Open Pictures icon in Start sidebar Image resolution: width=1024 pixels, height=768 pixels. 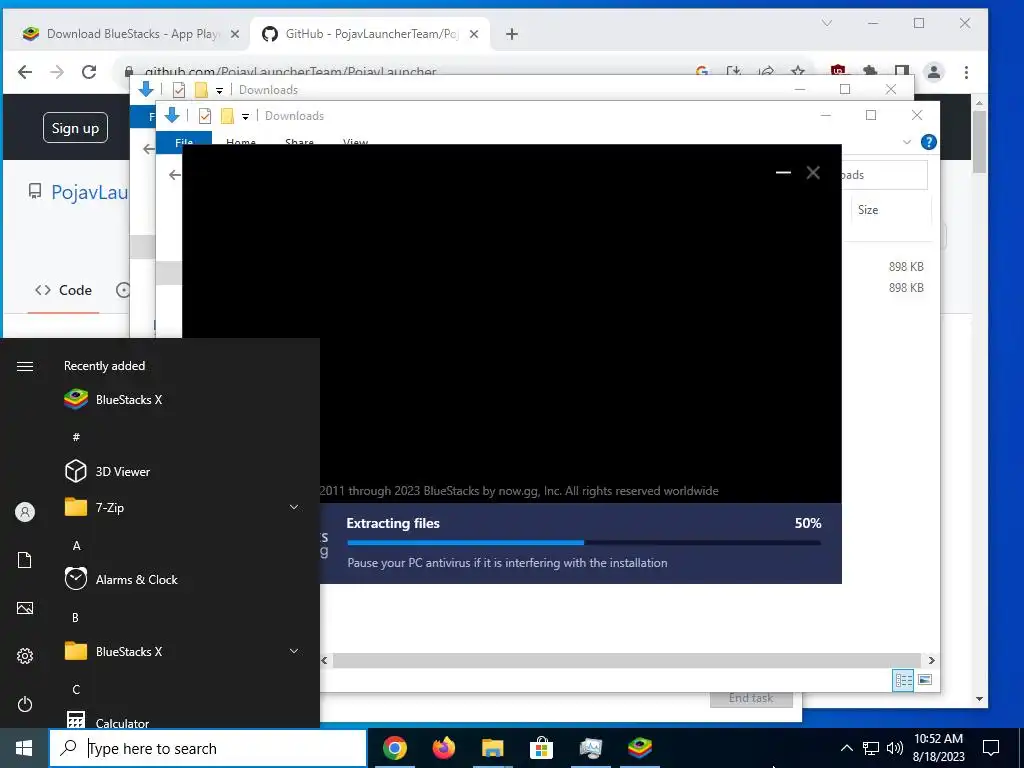pos(25,608)
